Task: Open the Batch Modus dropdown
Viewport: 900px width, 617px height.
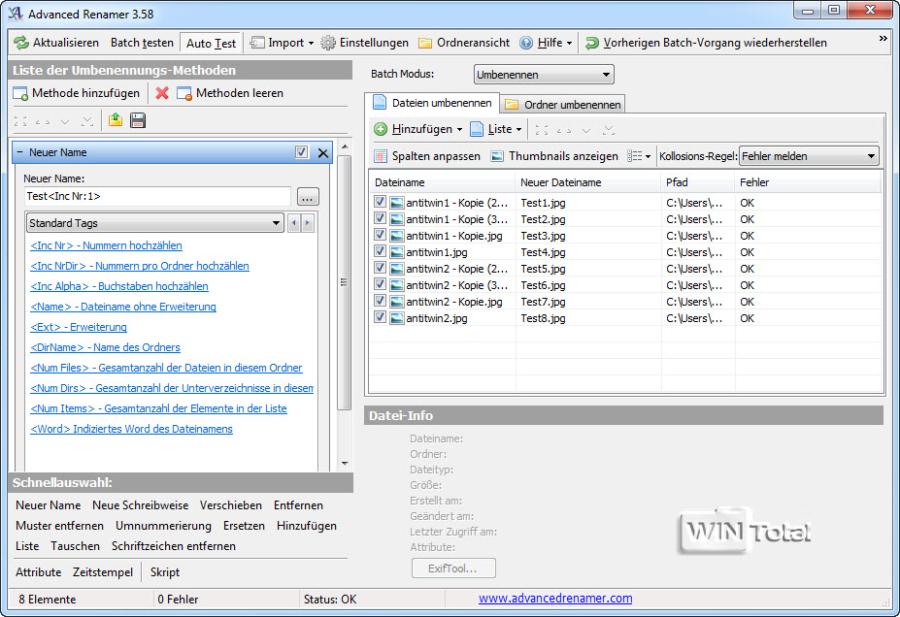Action: click(x=543, y=75)
